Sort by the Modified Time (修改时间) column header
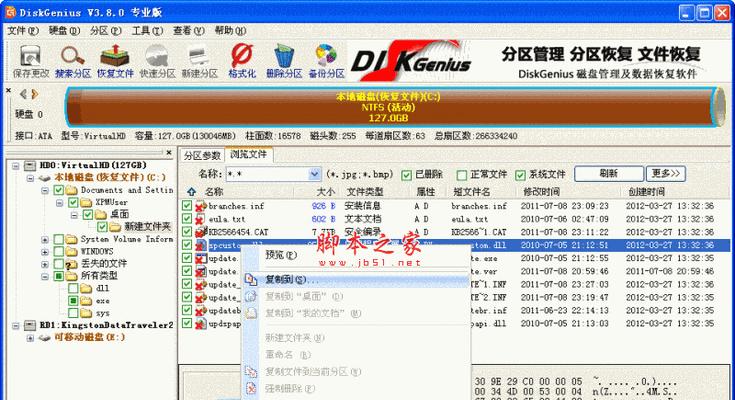This screenshot has width=735, height=400. tap(541, 192)
